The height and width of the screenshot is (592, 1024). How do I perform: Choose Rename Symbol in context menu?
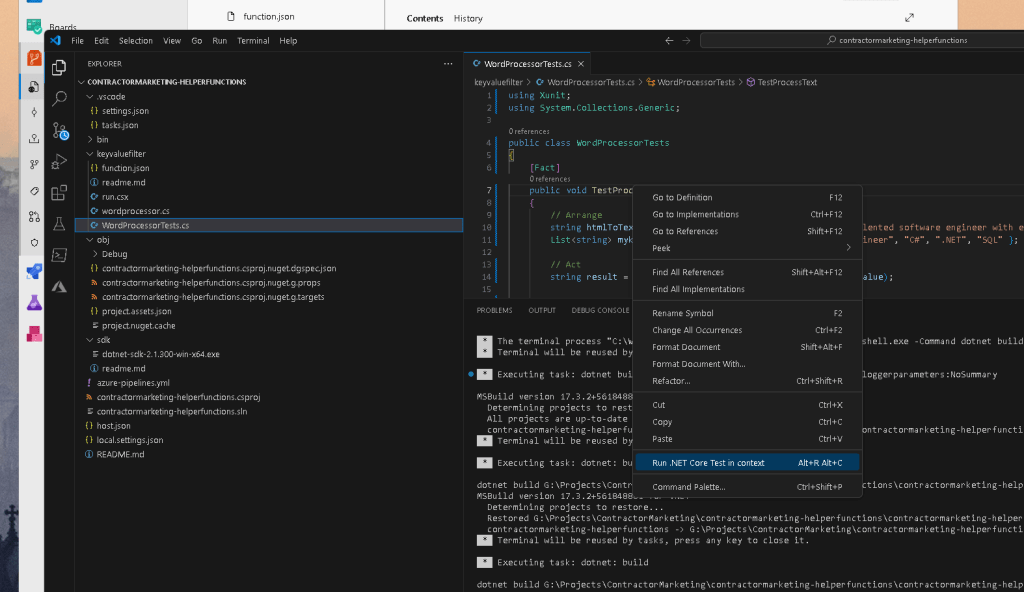tap(747, 313)
